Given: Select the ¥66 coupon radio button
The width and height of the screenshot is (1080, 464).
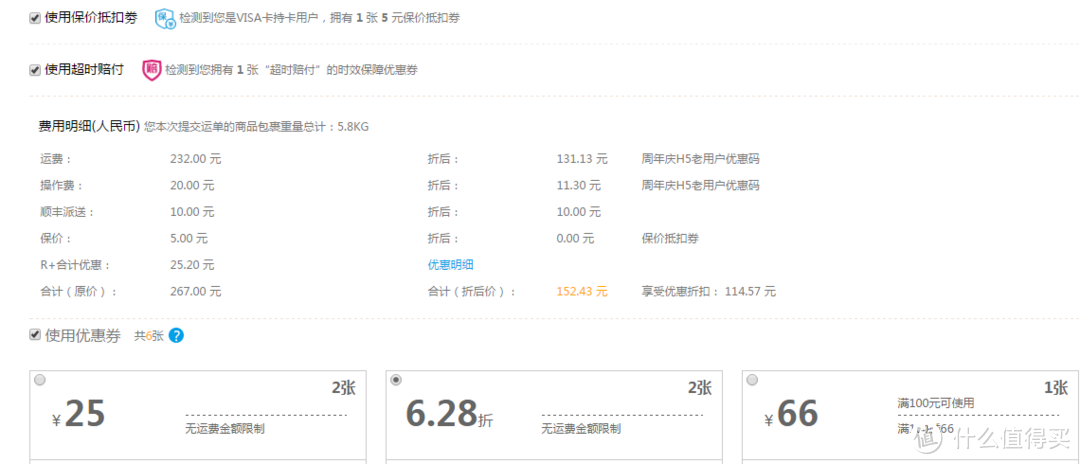Looking at the screenshot, I should (752, 380).
